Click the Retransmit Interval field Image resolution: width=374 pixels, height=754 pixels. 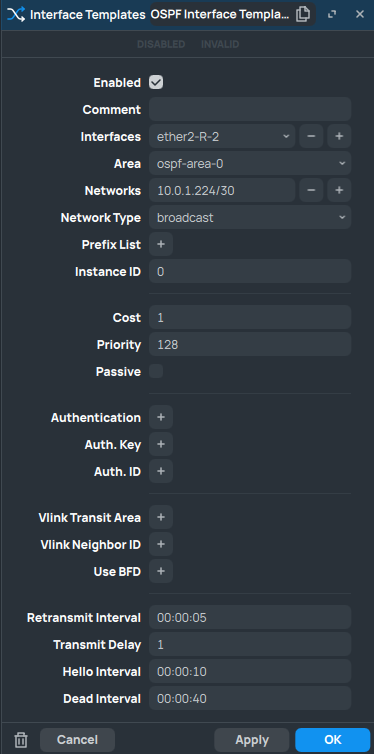[250, 617]
